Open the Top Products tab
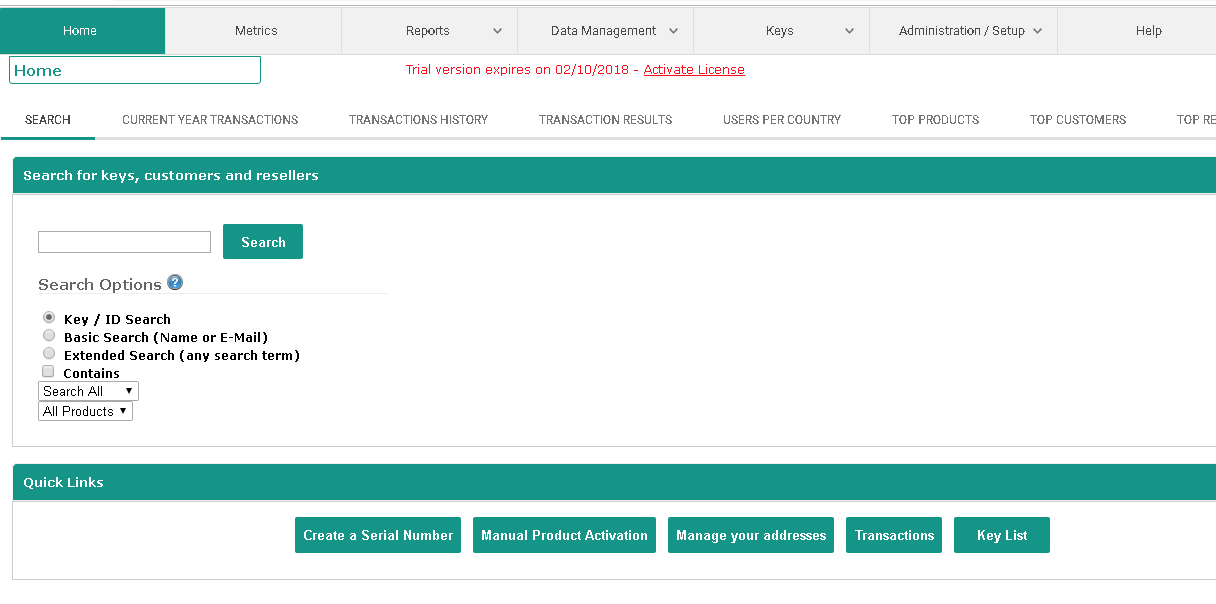Screen dimensions: 1216x604 pos(935,120)
